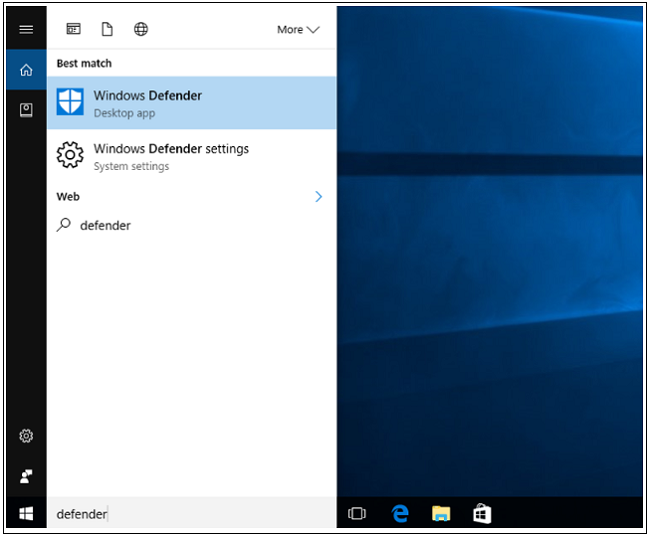Click the Feedback person icon in the sidebar
Image resolution: width=650 pixels, height=537 pixels.
26,476
